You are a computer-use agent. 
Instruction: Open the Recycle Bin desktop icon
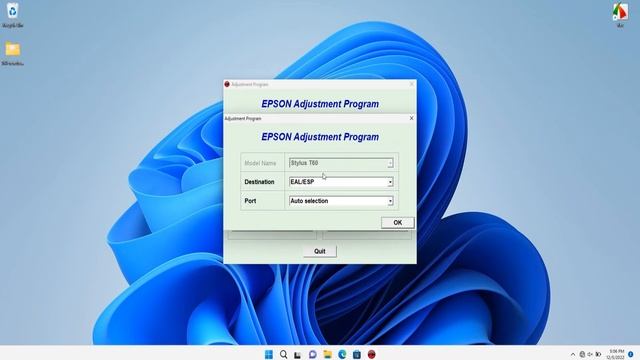click(x=12, y=15)
